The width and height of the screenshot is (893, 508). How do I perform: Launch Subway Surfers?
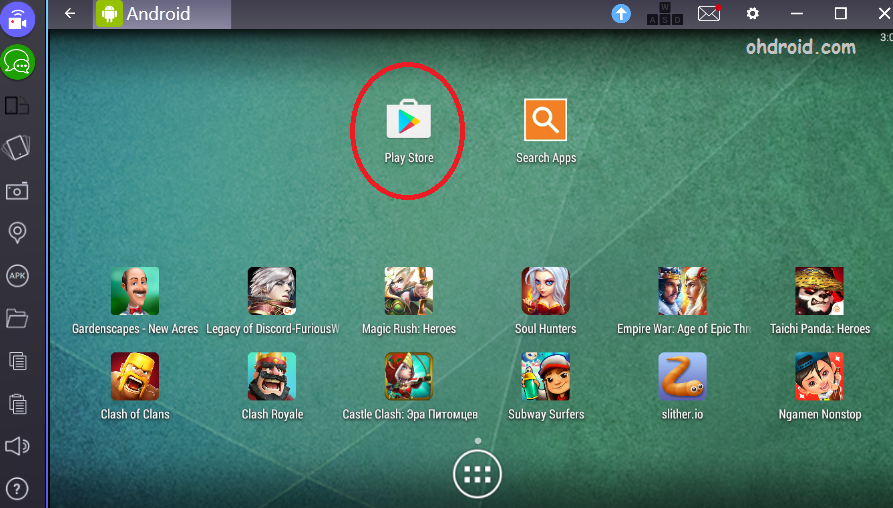coord(546,376)
